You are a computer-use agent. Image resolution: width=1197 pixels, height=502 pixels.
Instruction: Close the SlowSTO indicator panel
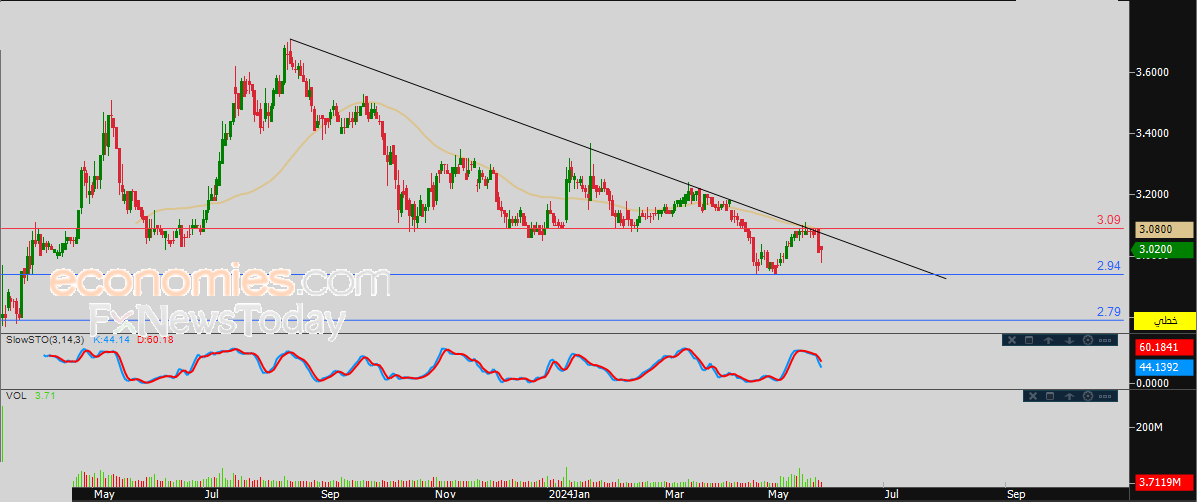[1012, 340]
